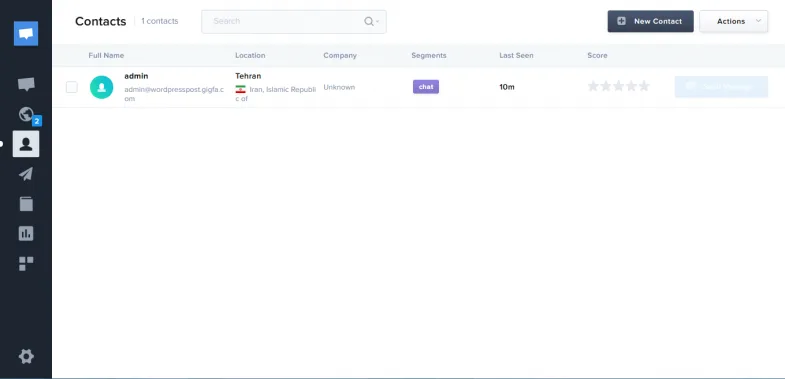The width and height of the screenshot is (785, 379).
Task: Click the Score column header
Action: pos(597,56)
